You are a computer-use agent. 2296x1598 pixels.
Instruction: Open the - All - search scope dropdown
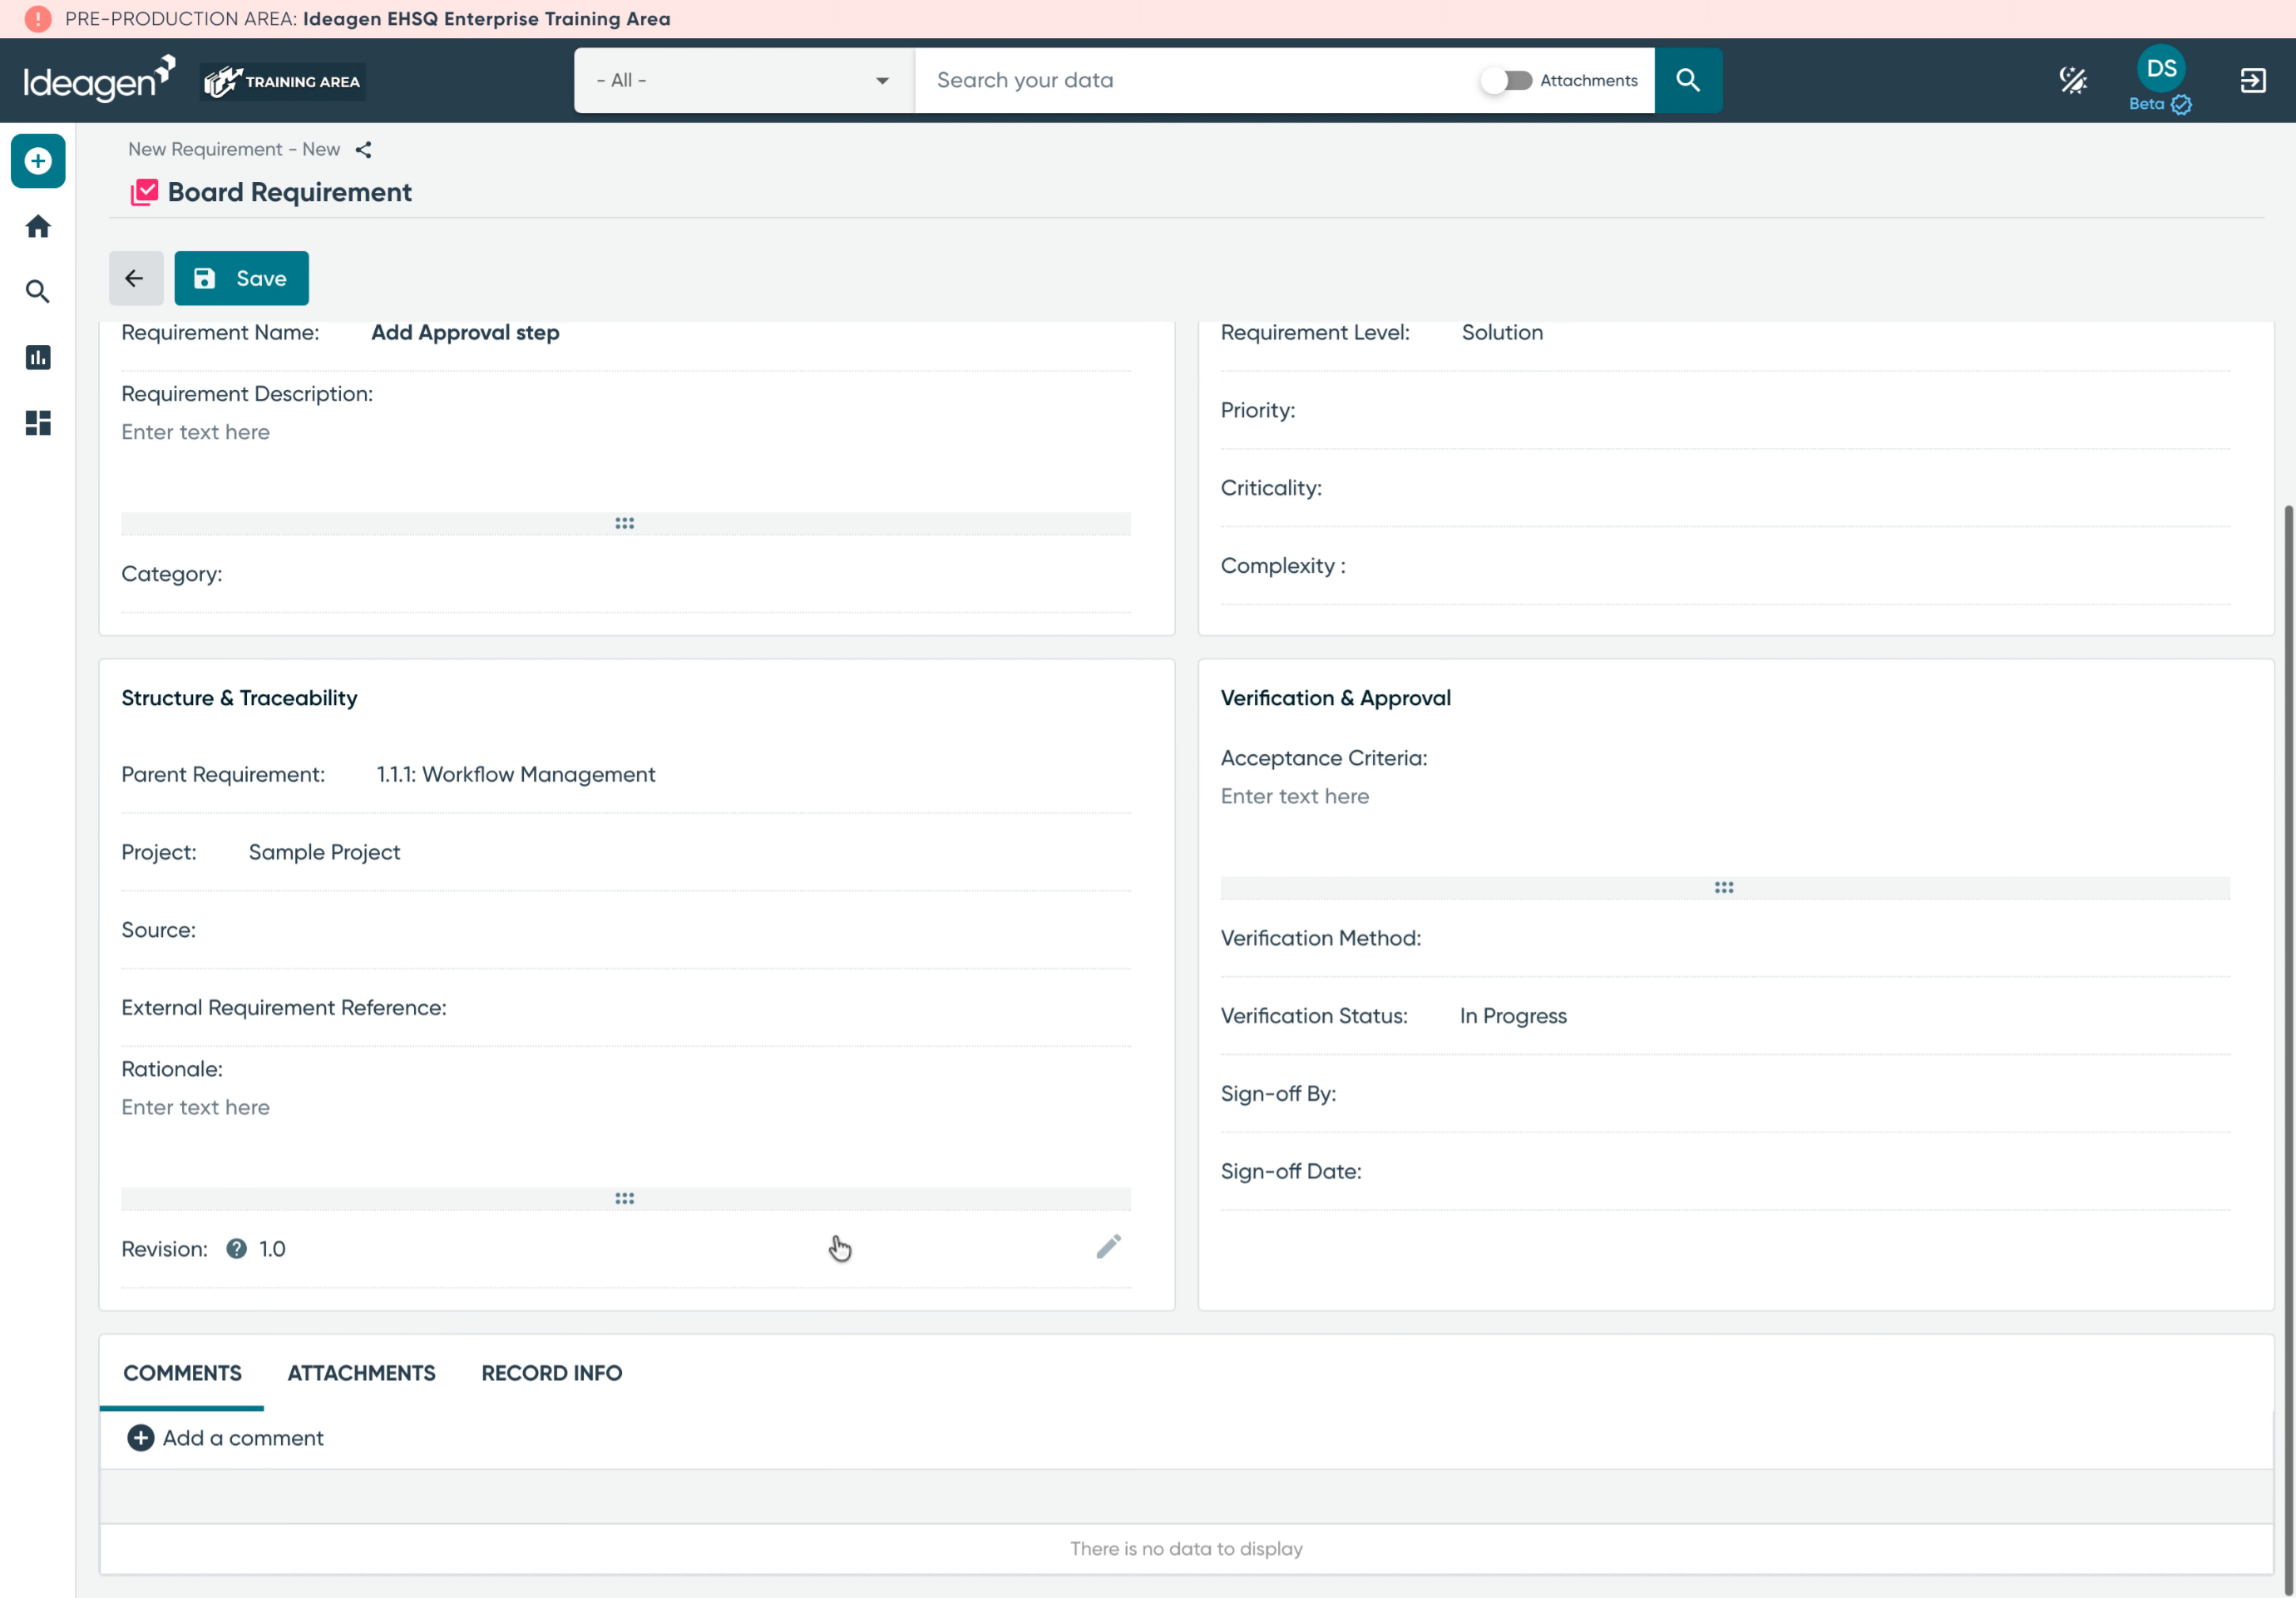pos(744,80)
